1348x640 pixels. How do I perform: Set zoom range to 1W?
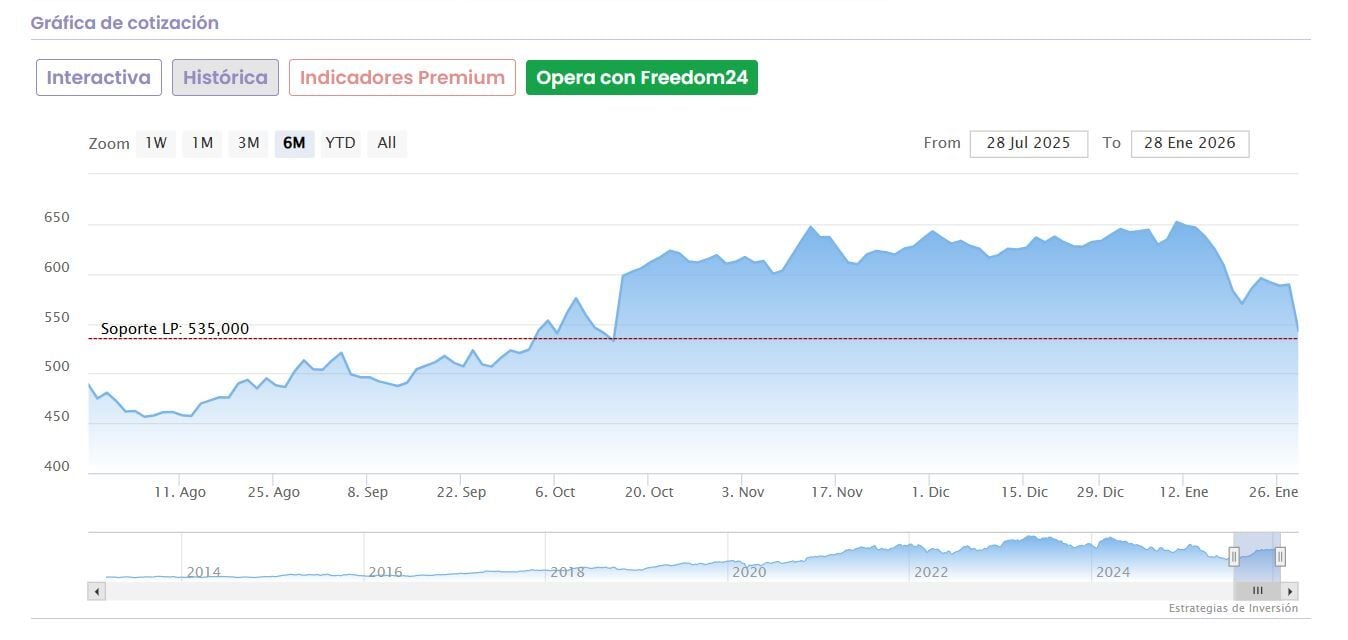click(156, 143)
